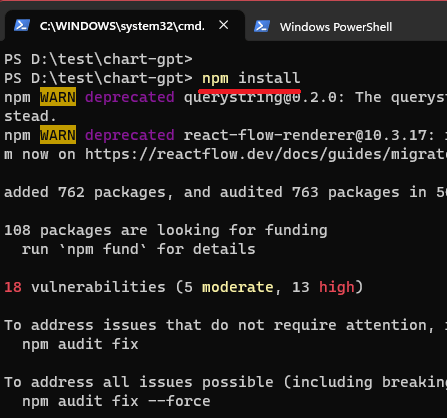Click the plain npm audit fix line without --force
Viewport: 447px width, 418px height.
click(80, 344)
